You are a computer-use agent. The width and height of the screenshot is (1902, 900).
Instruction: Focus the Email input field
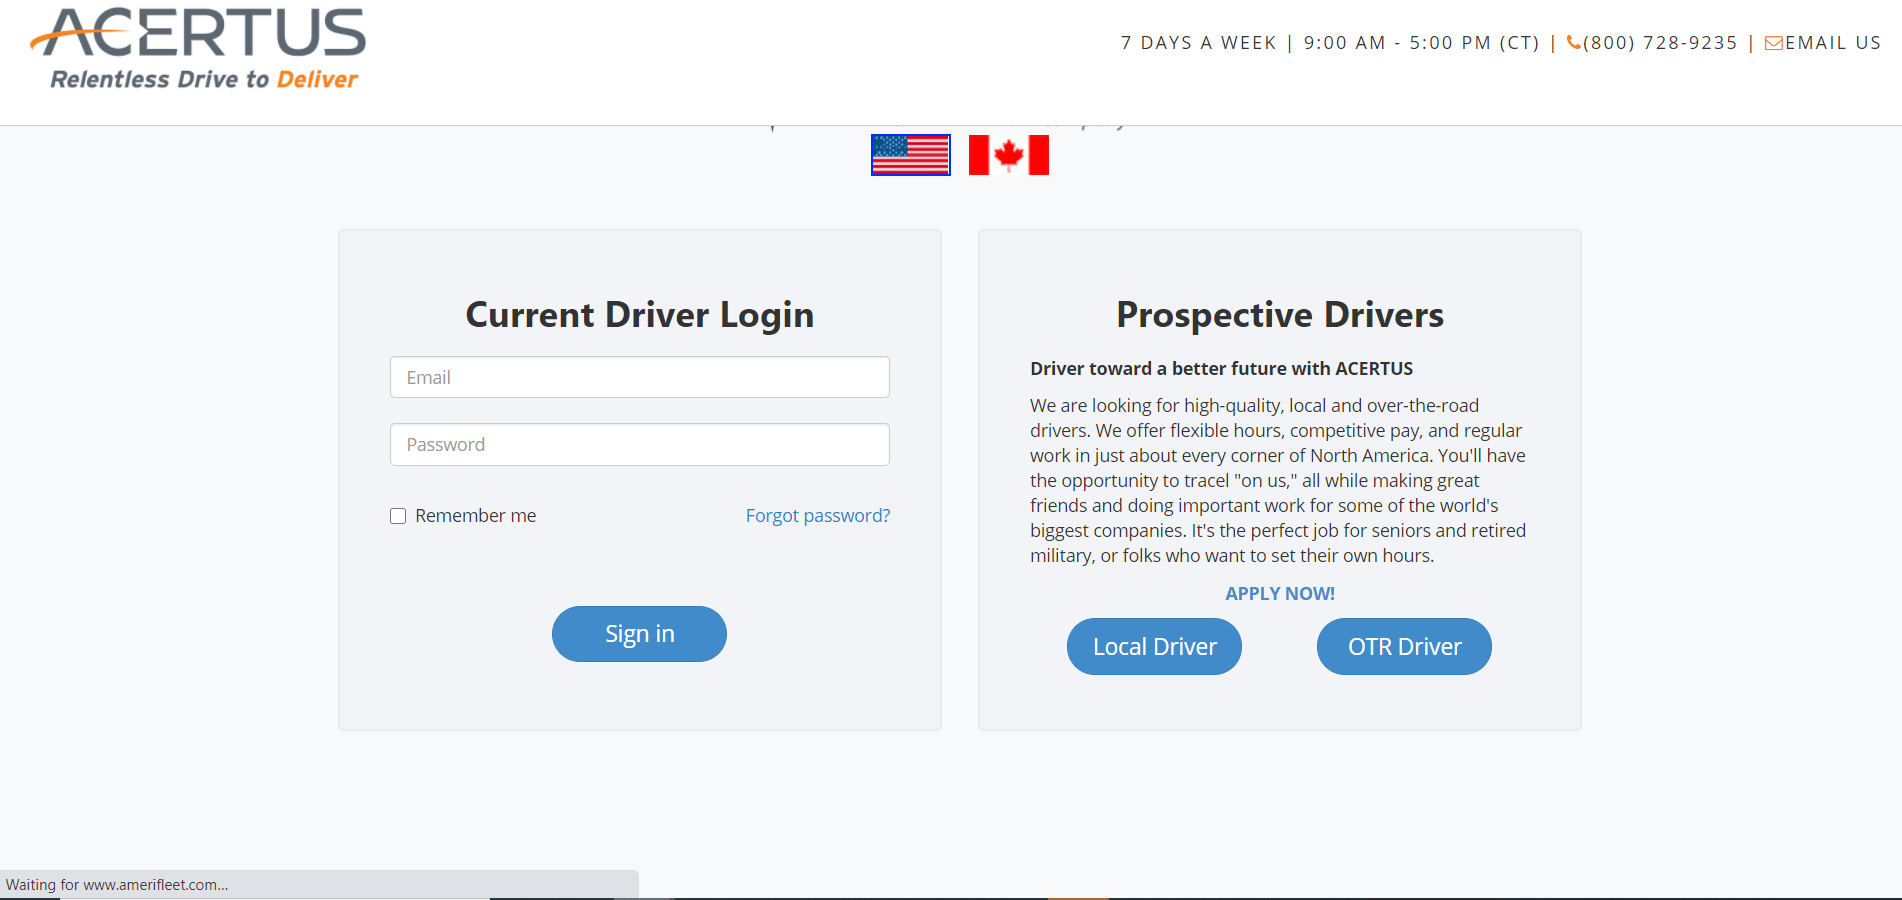[639, 377]
